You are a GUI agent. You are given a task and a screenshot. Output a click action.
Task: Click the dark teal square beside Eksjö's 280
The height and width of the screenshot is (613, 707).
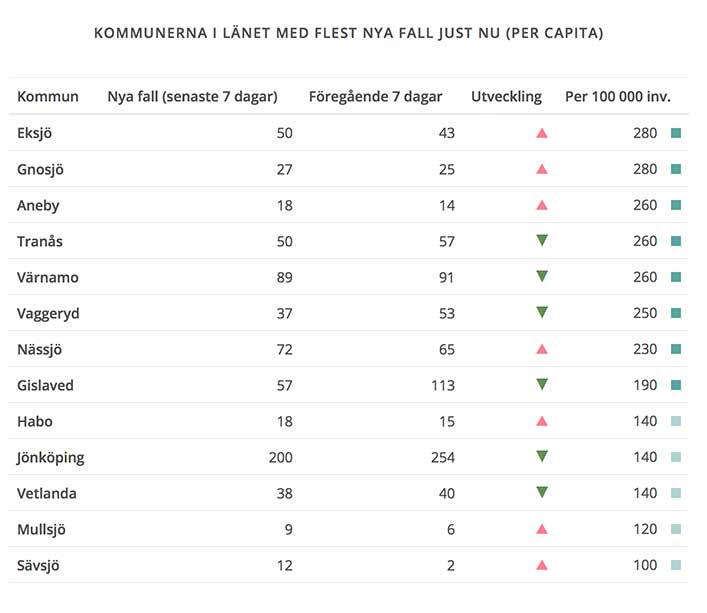tap(676, 133)
